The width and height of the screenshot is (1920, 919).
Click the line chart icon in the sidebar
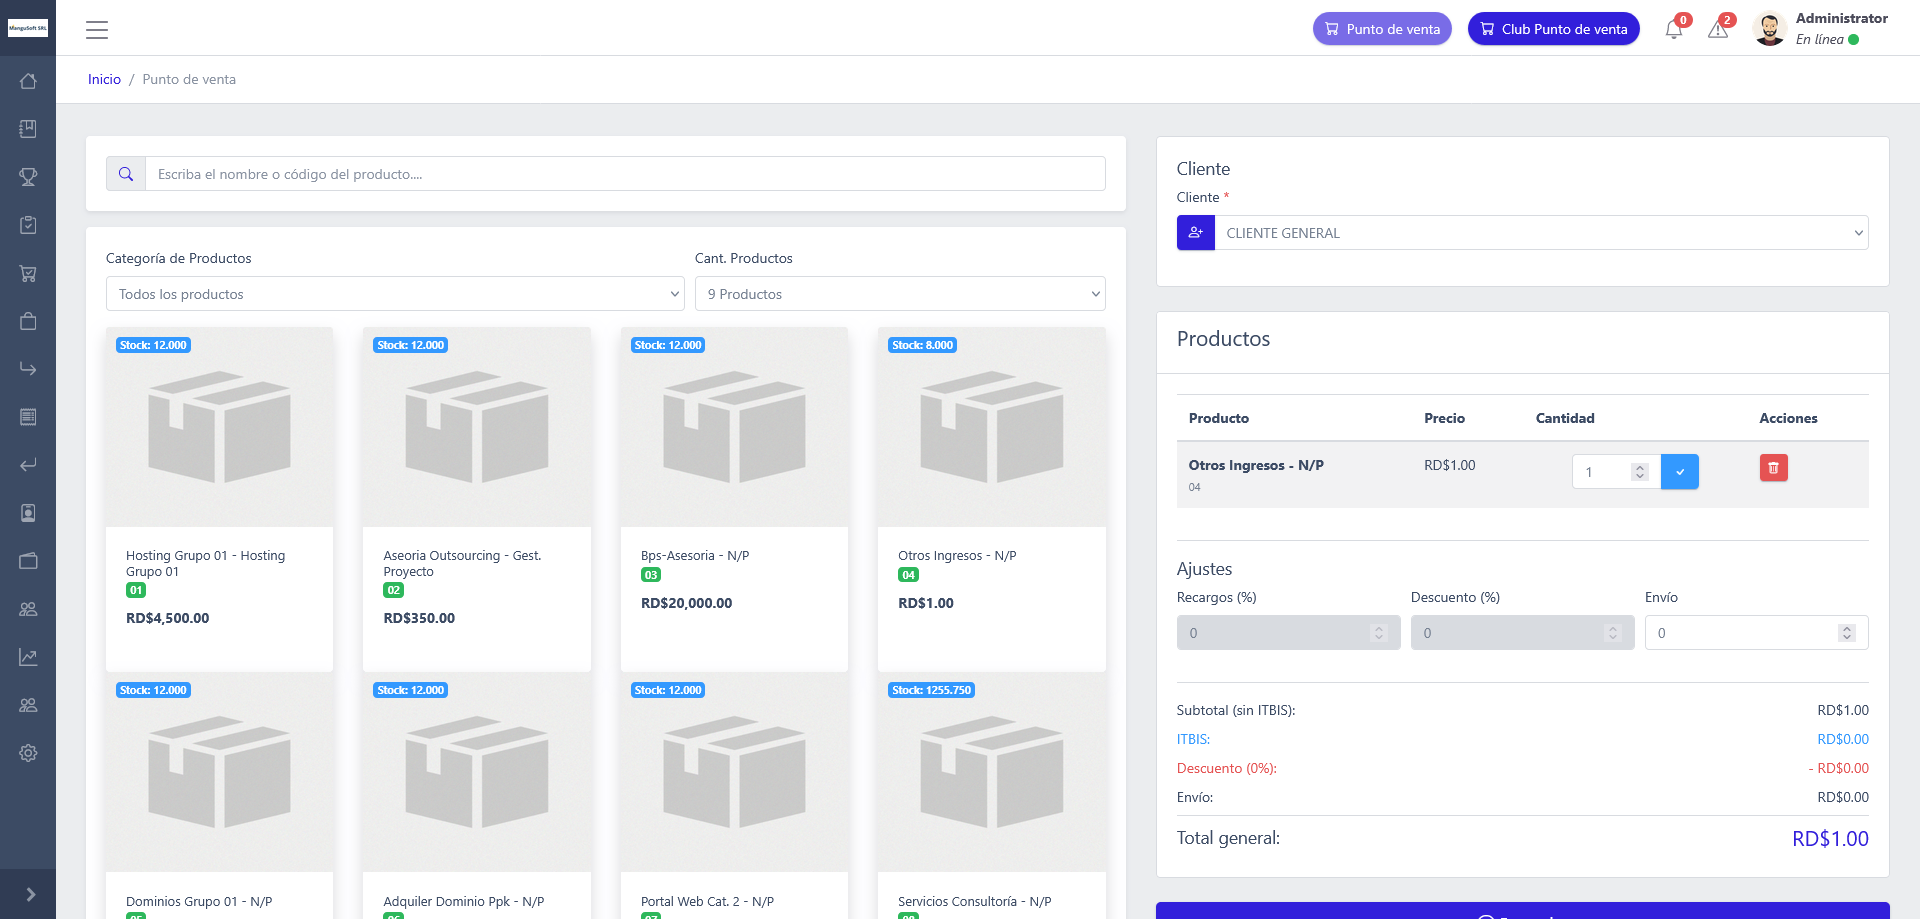pyautogui.click(x=28, y=657)
